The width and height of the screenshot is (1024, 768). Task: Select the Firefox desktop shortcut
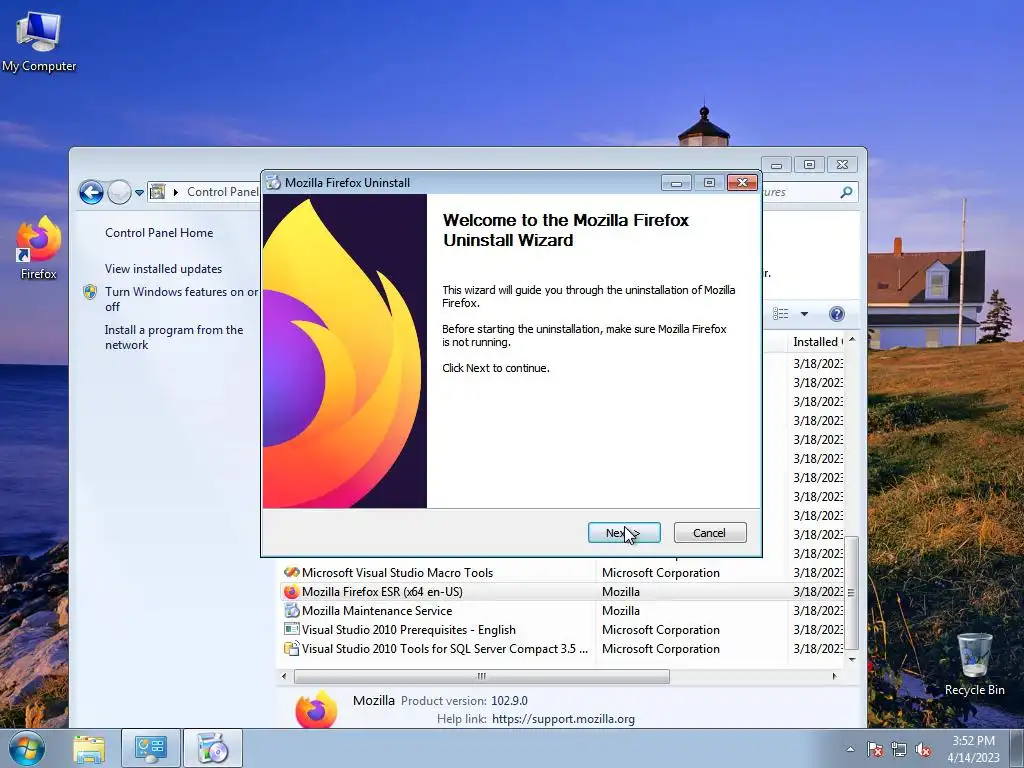click(39, 249)
